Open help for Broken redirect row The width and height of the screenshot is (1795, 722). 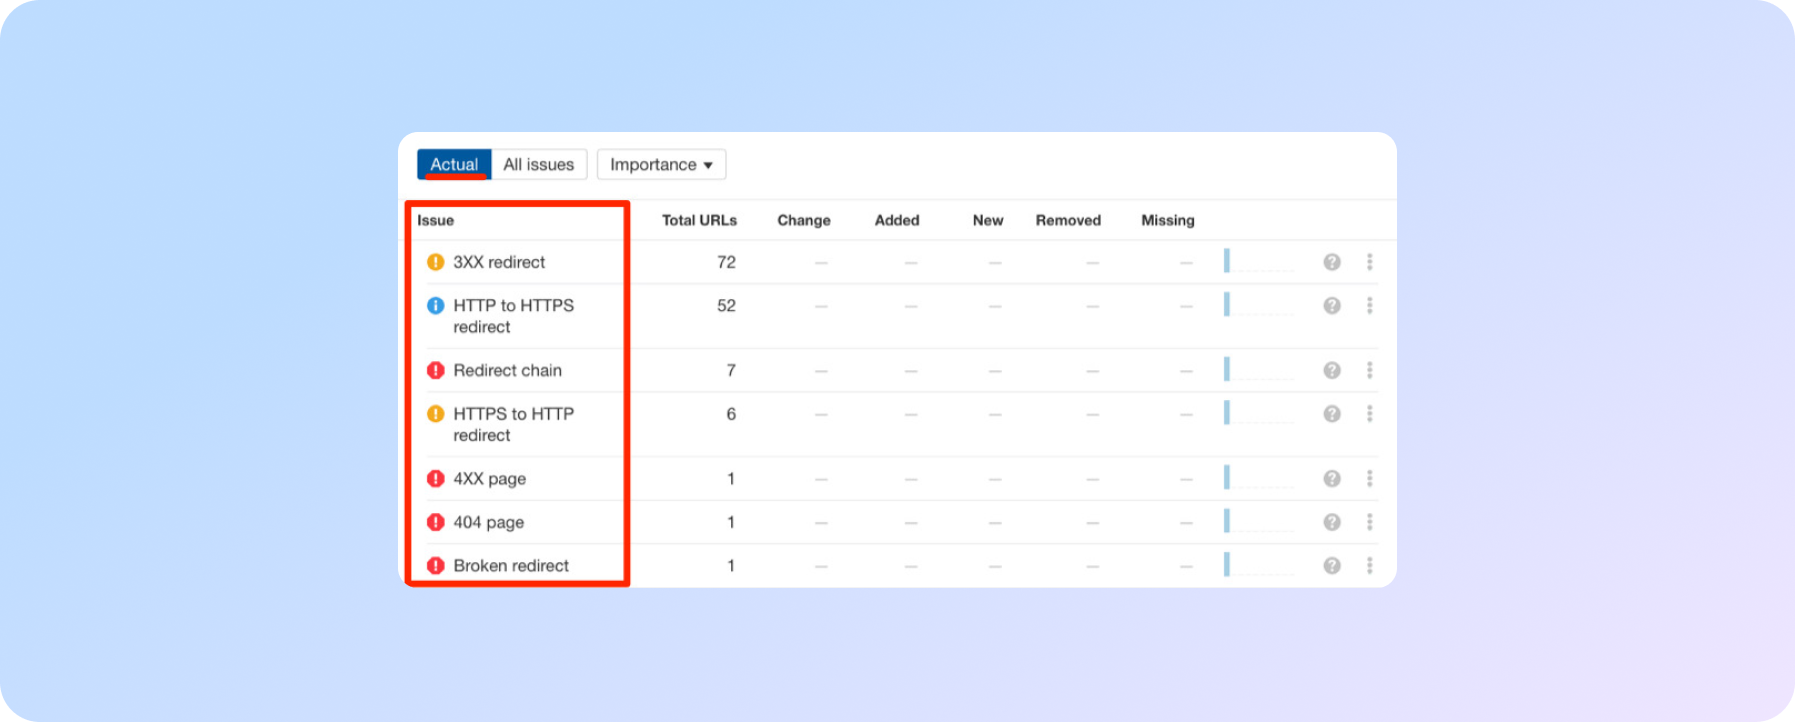pyautogui.click(x=1332, y=565)
